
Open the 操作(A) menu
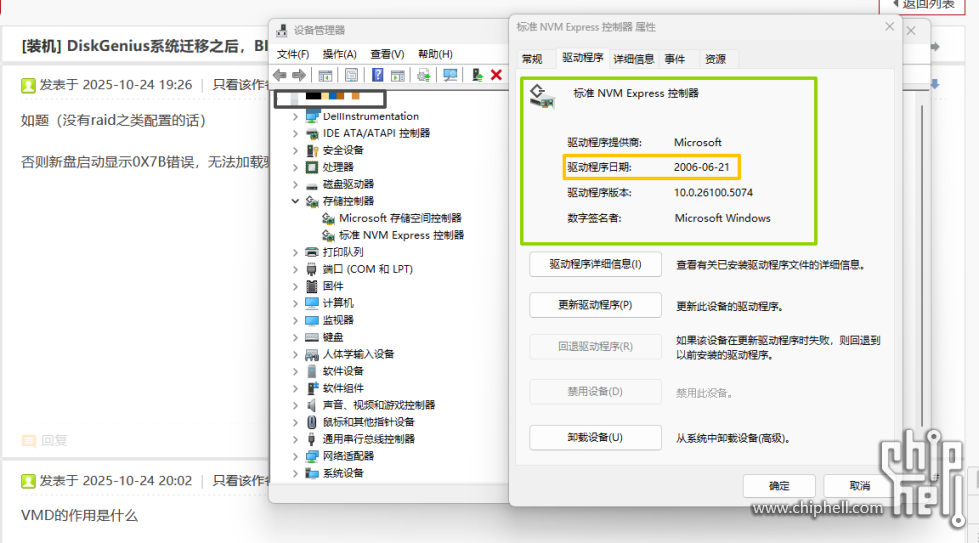[x=339, y=54]
